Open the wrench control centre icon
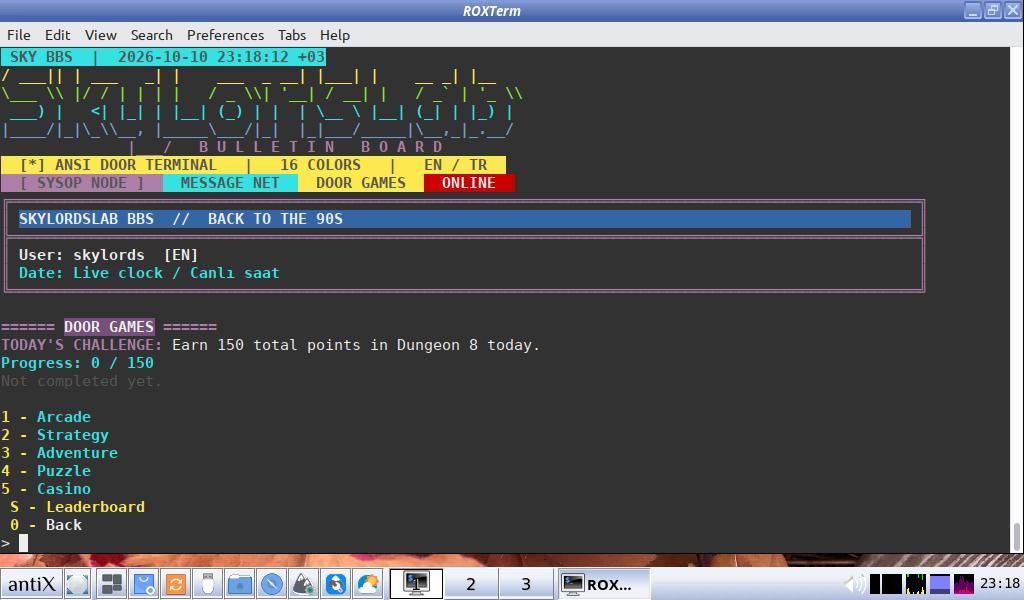Image resolution: width=1024 pixels, height=600 pixels. 336,584
